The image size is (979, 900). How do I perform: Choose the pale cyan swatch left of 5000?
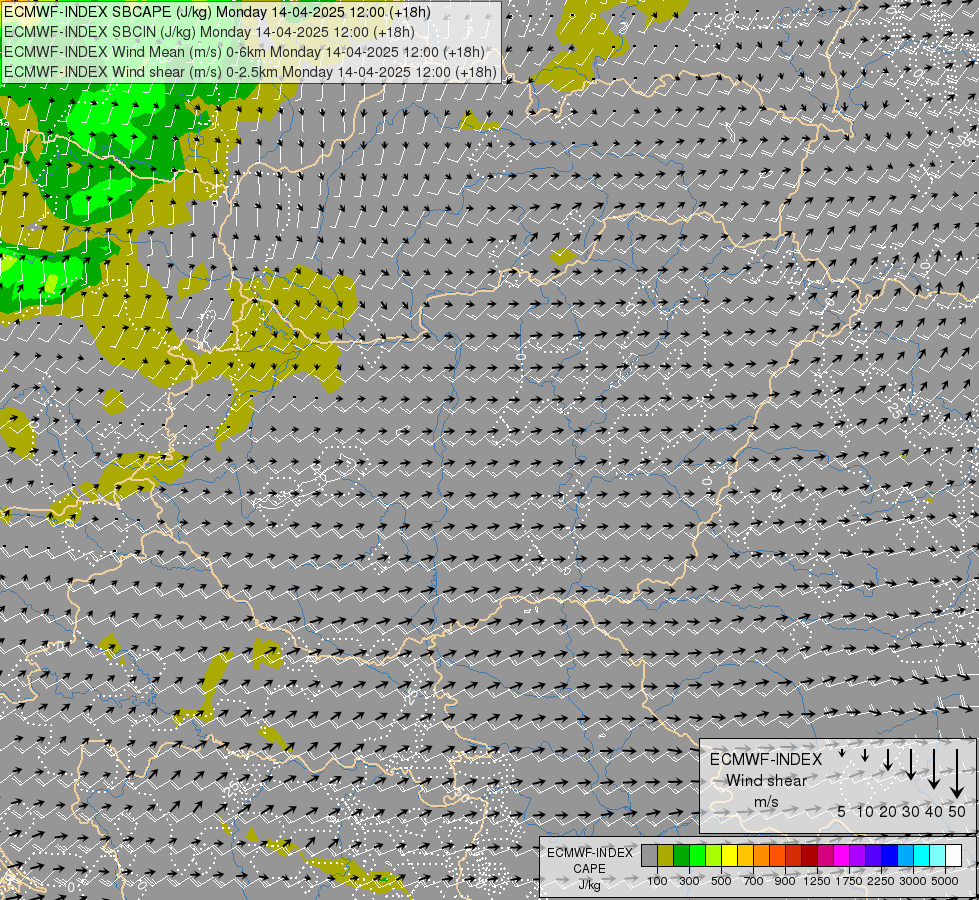937,855
